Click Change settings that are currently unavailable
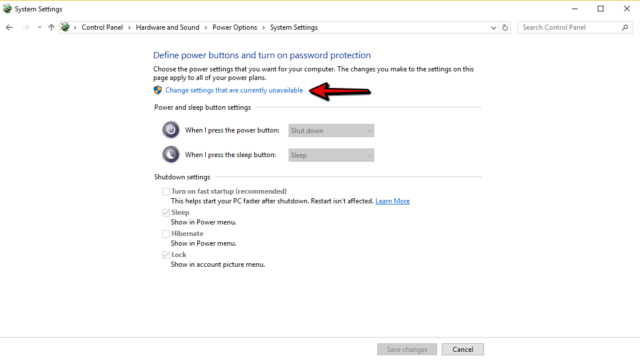Viewport: 640px width, 361px height. point(234,90)
